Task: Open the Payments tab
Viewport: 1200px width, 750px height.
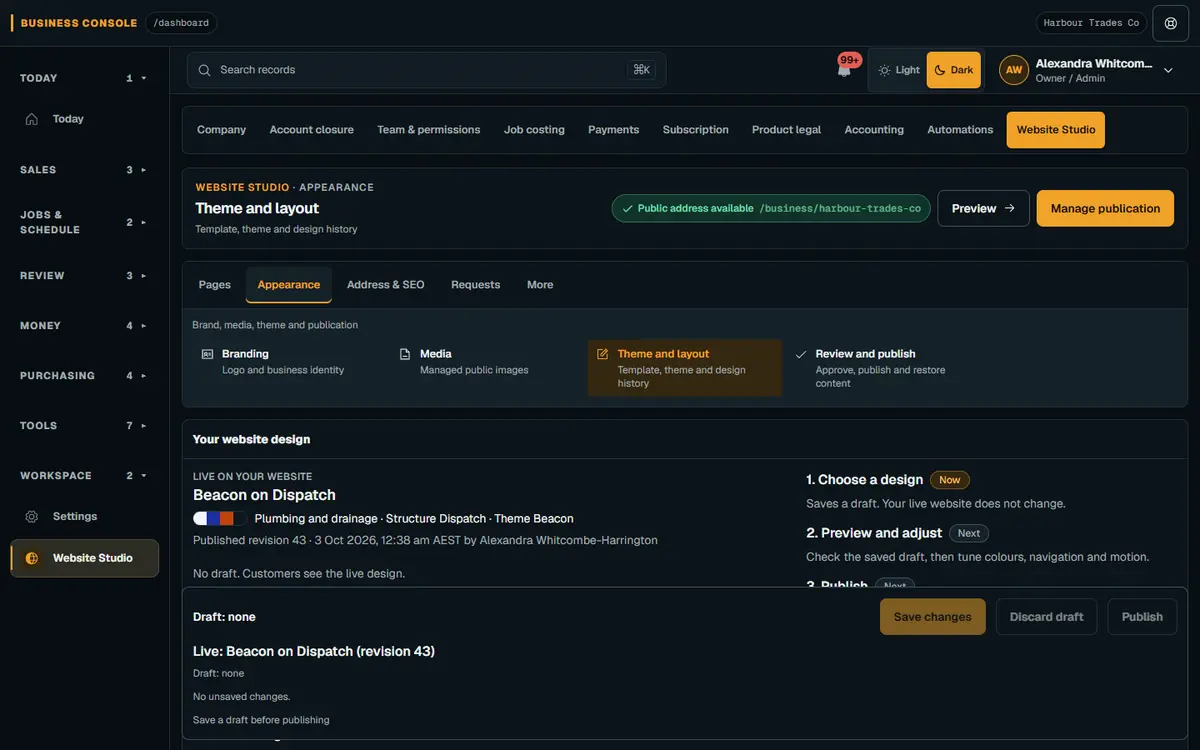Action: click(614, 130)
